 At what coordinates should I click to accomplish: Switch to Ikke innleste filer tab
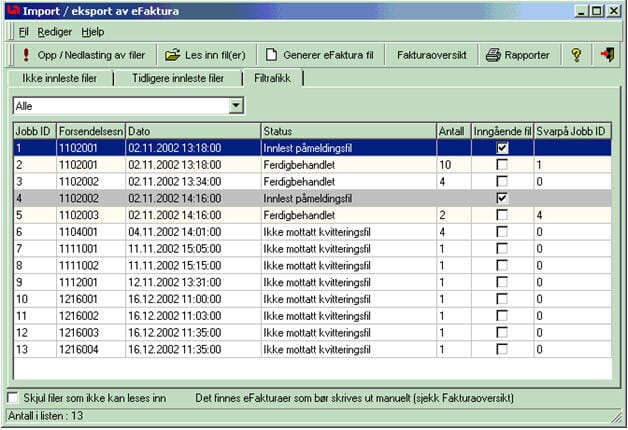click(59, 78)
